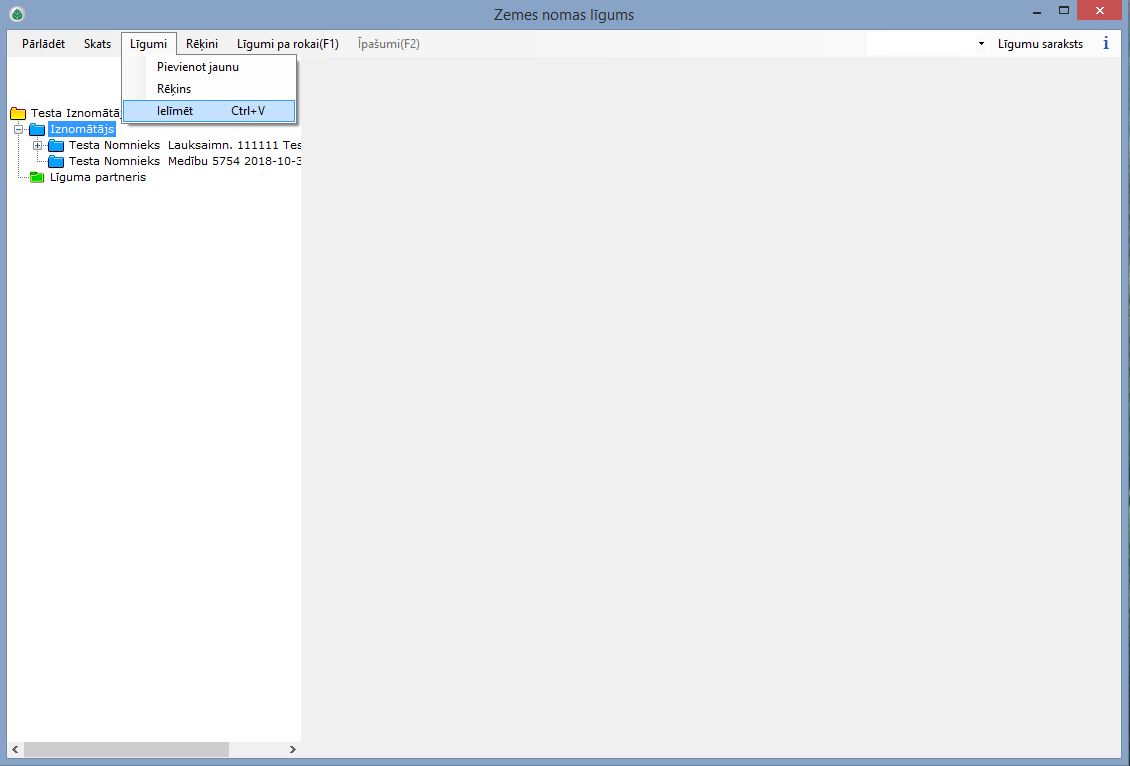Screen dimensions: 1130x766
Task: Click the blue Iznomātājs folder icon
Action: click(38, 129)
